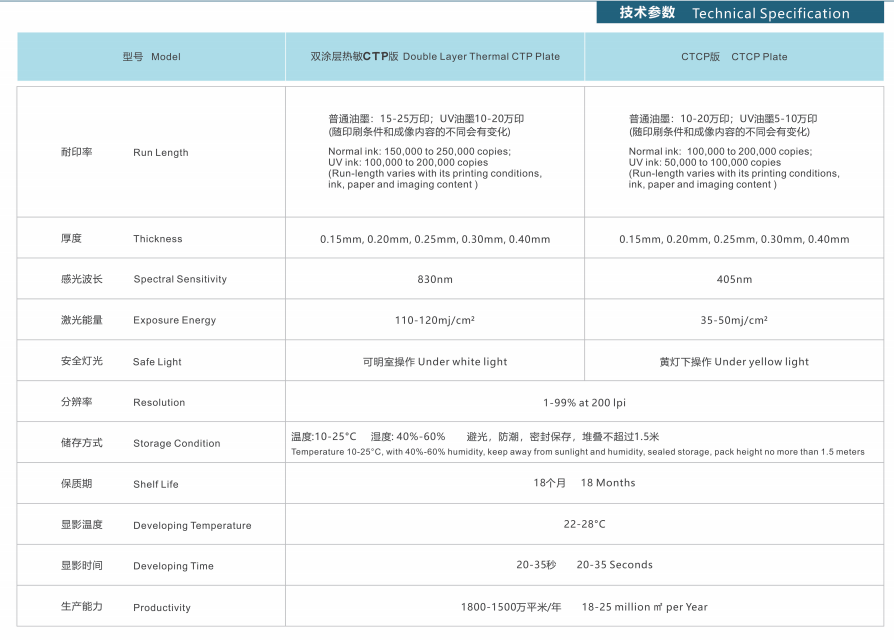Select the Run Length row label
The height and width of the screenshot is (640, 894).
tap(160, 153)
